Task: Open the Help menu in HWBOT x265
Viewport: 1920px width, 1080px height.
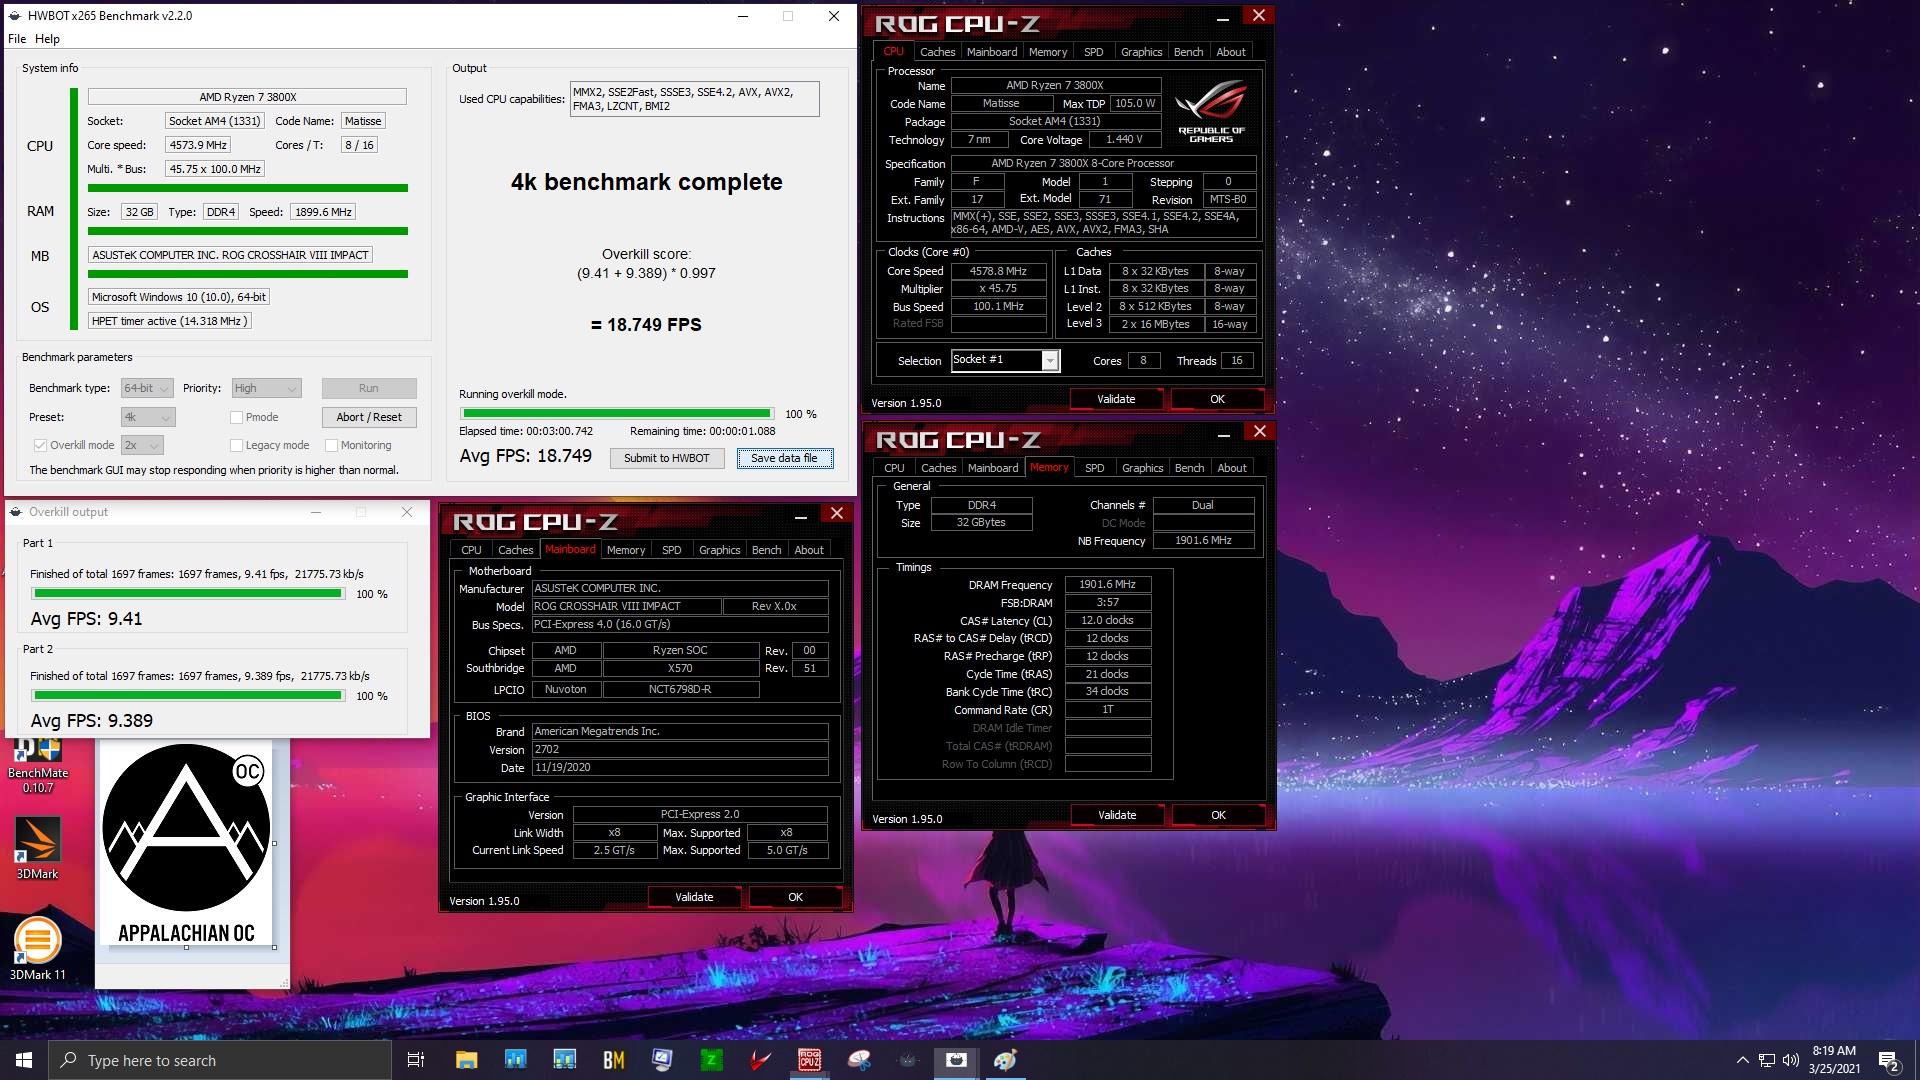Action: coord(47,39)
